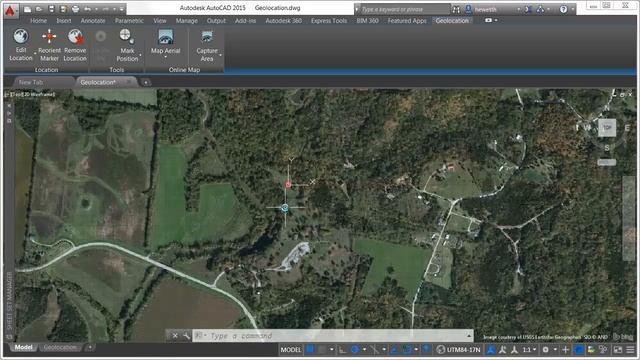
Task: Expand the Map Aerial dropdown arrow
Action: pyautogui.click(x=165, y=57)
